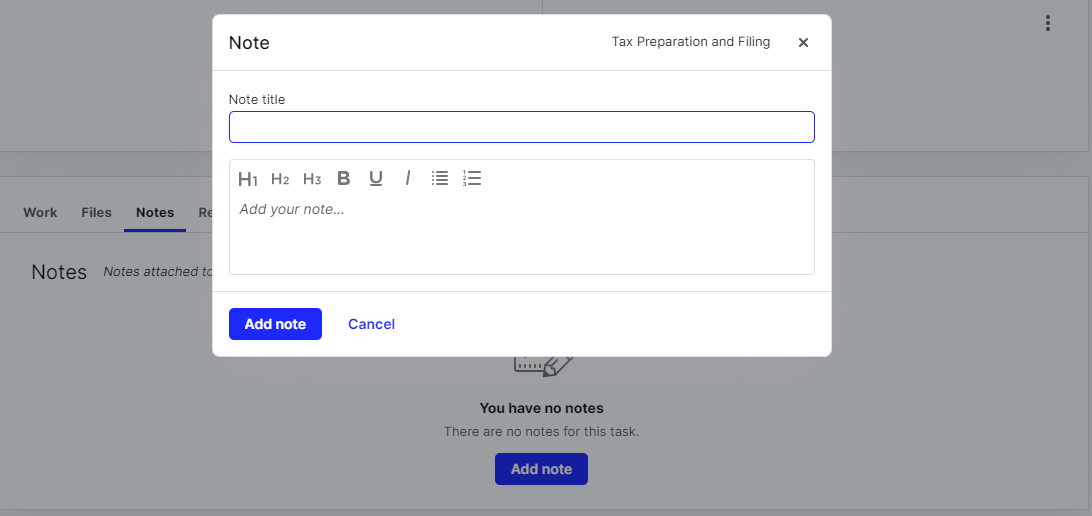The height and width of the screenshot is (516, 1092).
Task: Apply Heading 2 formatting in note editor
Action: (280, 179)
